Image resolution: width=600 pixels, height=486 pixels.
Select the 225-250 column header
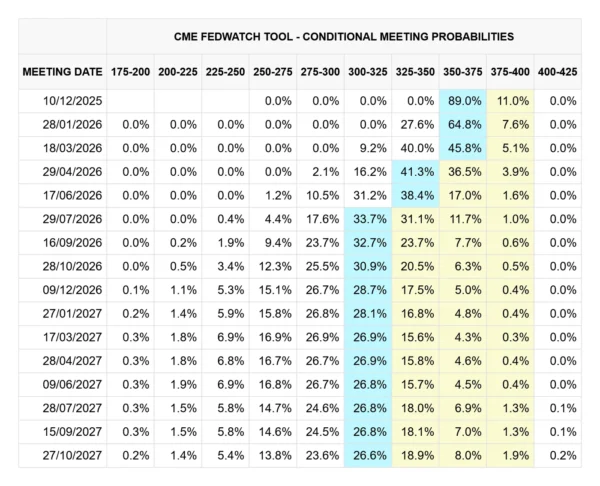(225, 72)
